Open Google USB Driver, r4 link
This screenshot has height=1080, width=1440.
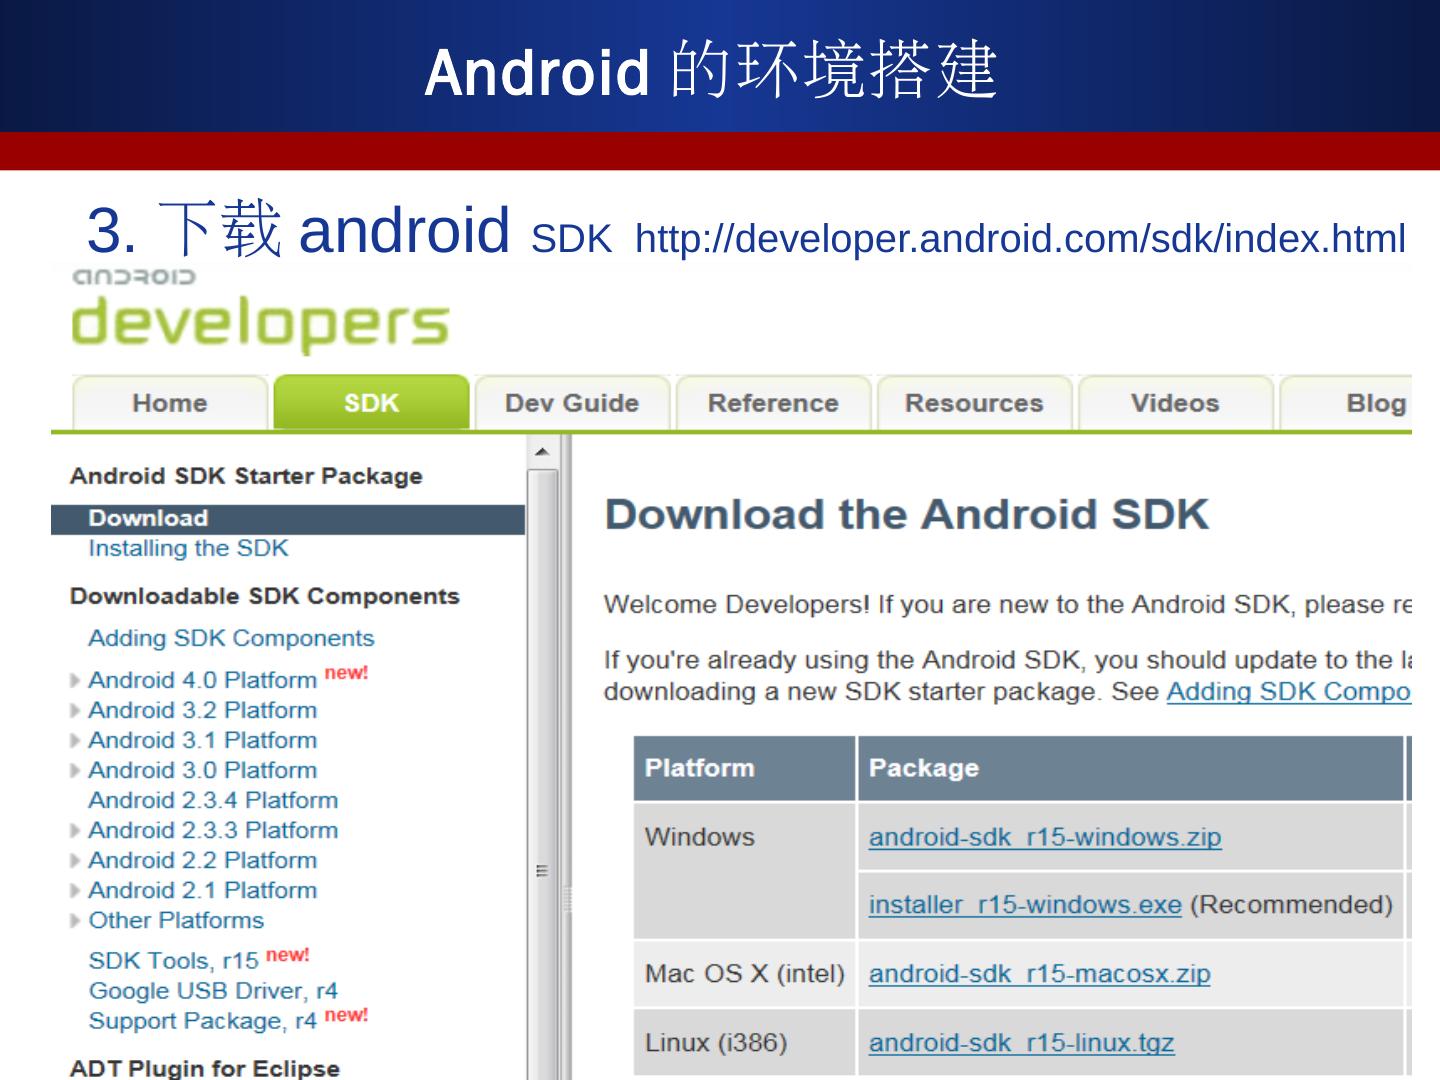(x=213, y=991)
